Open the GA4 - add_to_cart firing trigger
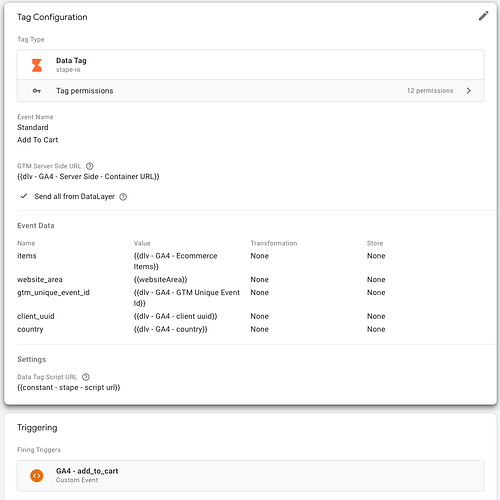The height and width of the screenshot is (500, 500). [250, 476]
